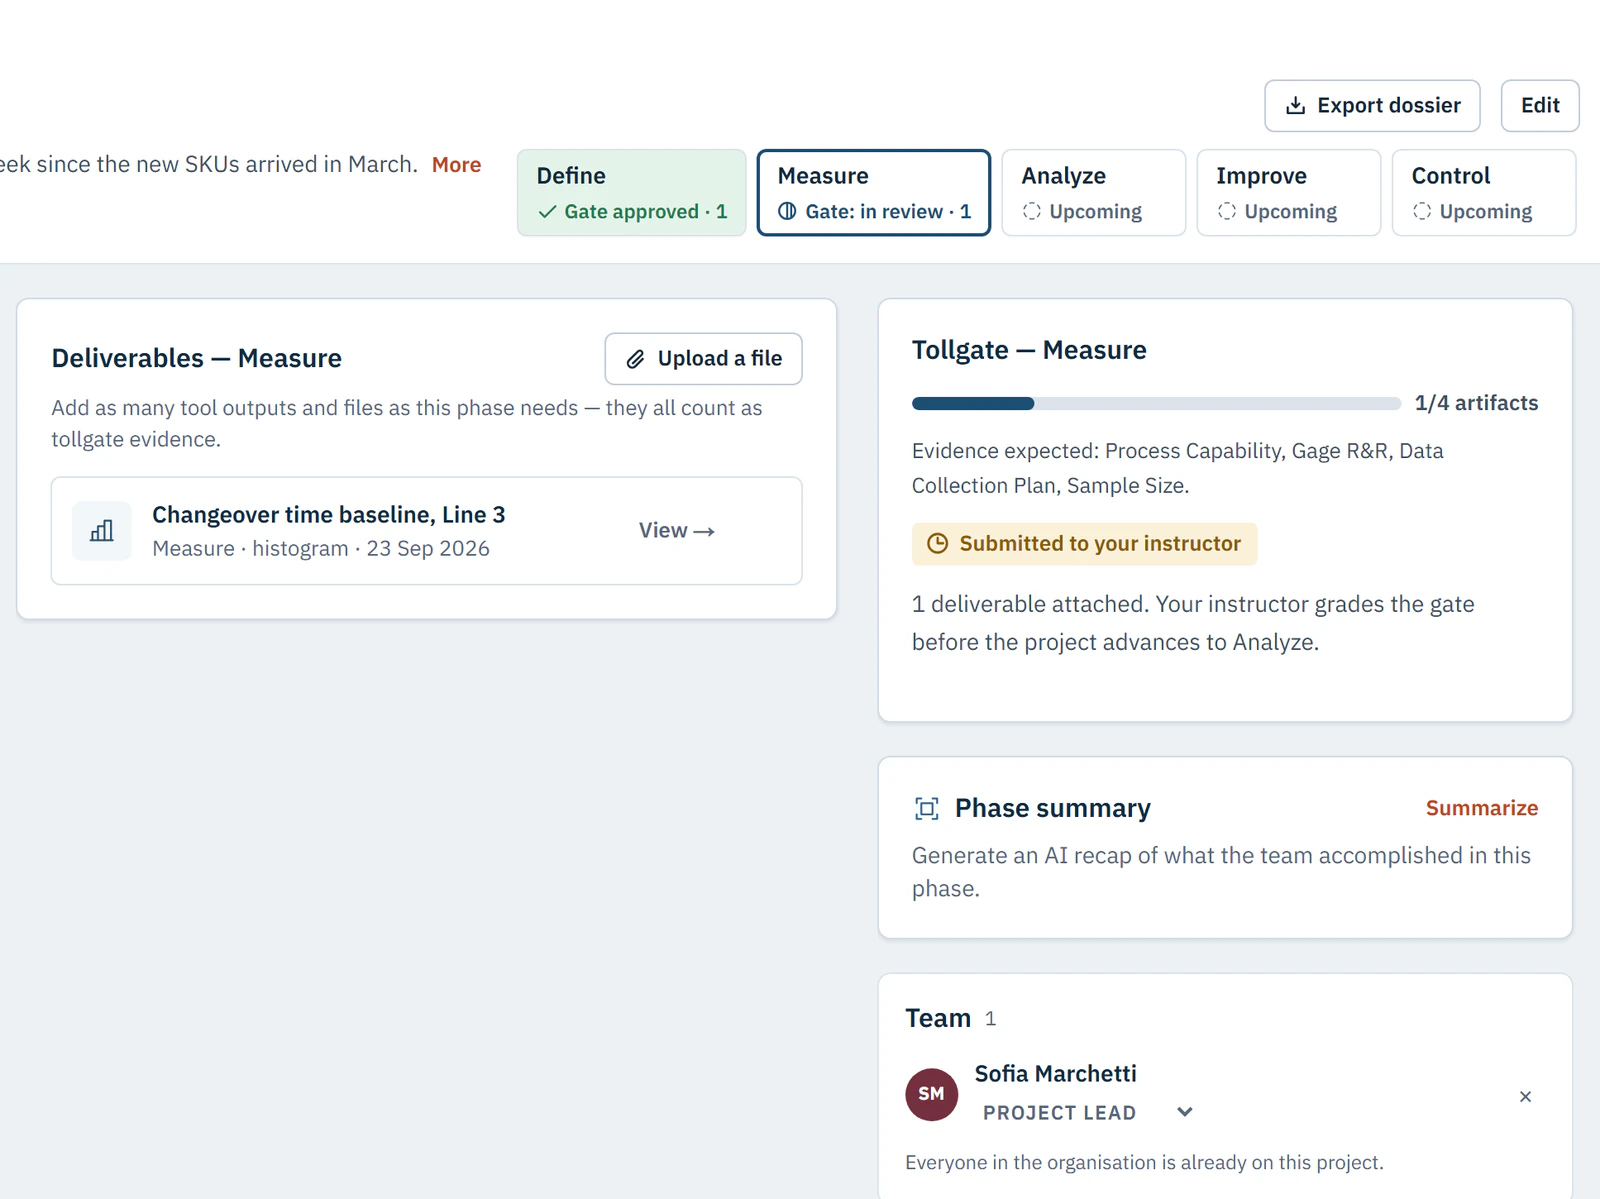
Task: Click the dashed circle icon under Control
Action: point(1422,211)
